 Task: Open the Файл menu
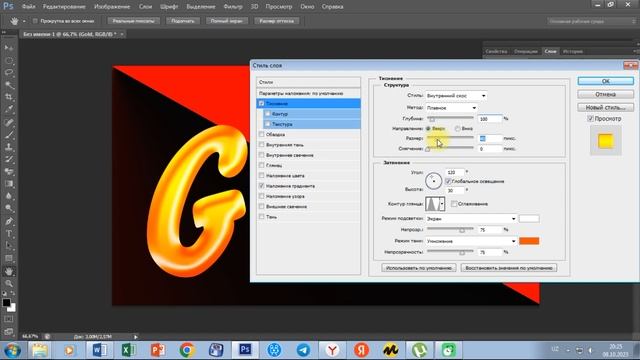[x=28, y=7]
